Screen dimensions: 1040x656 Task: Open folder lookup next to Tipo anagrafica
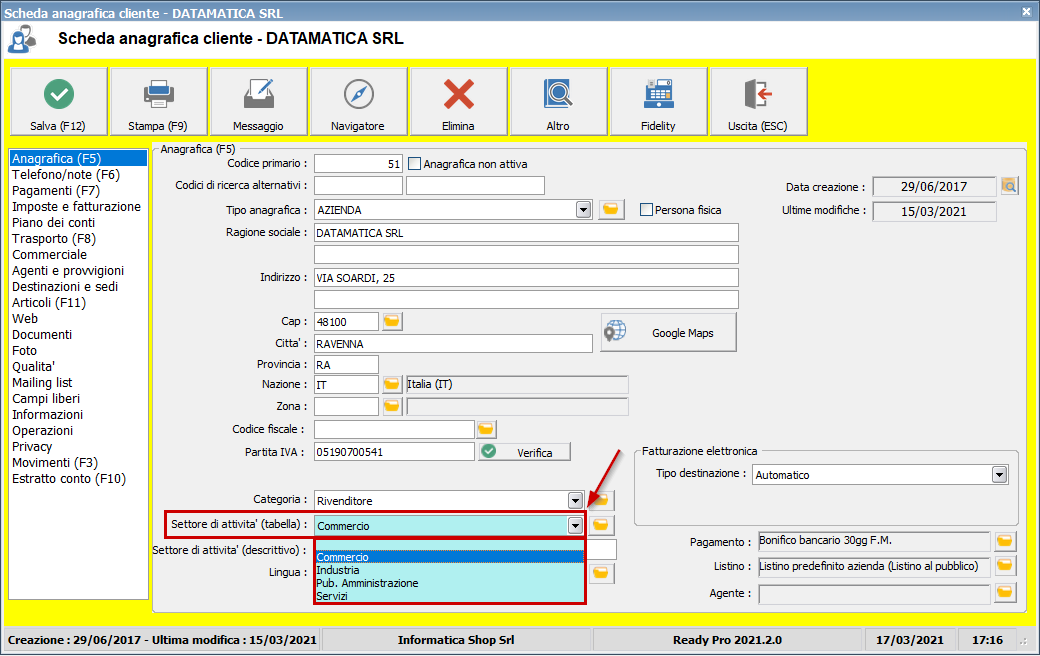[x=611, y=210]
